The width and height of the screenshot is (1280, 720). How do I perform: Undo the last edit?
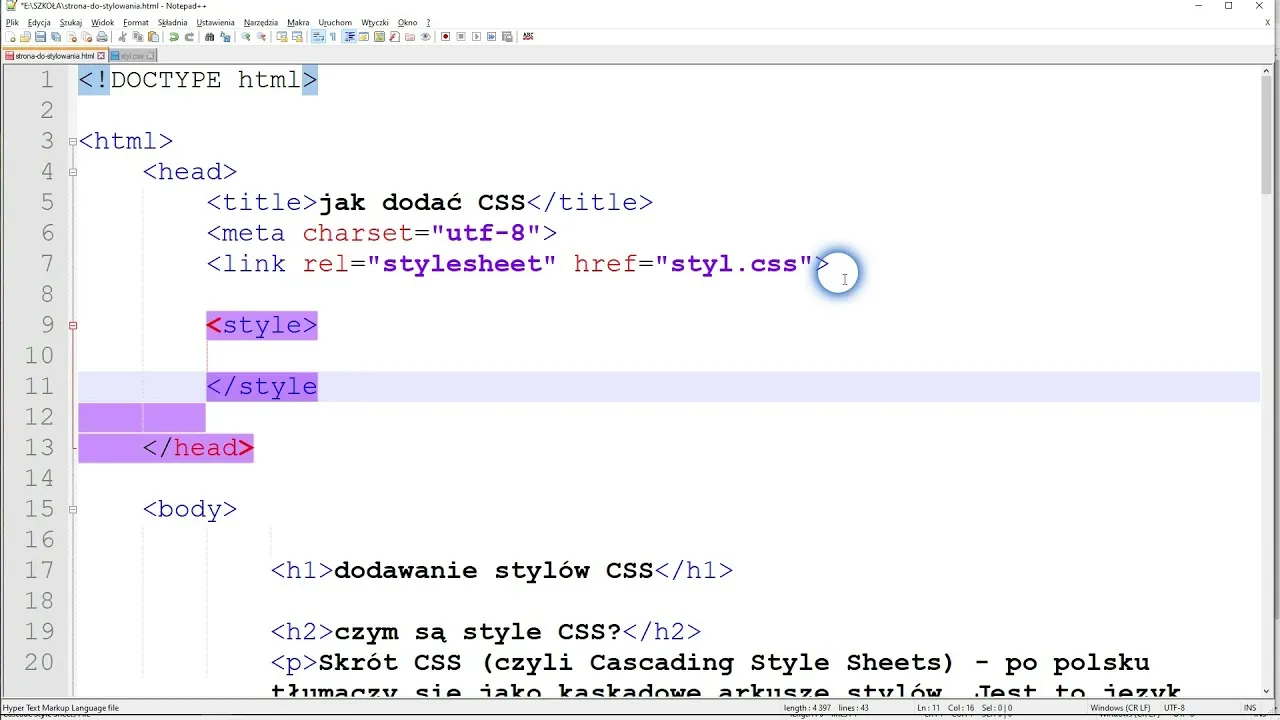click(x=176, y=36)
